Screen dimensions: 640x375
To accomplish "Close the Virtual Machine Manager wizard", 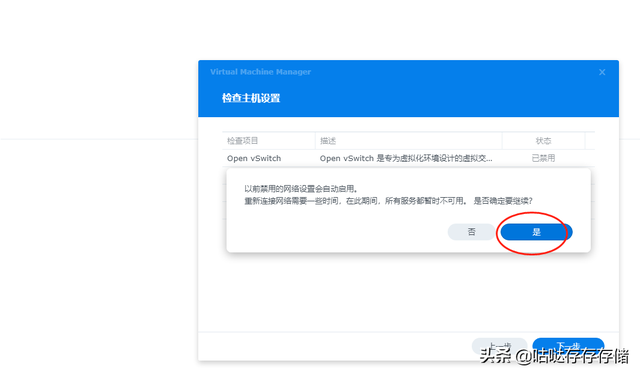I will 602,72.
